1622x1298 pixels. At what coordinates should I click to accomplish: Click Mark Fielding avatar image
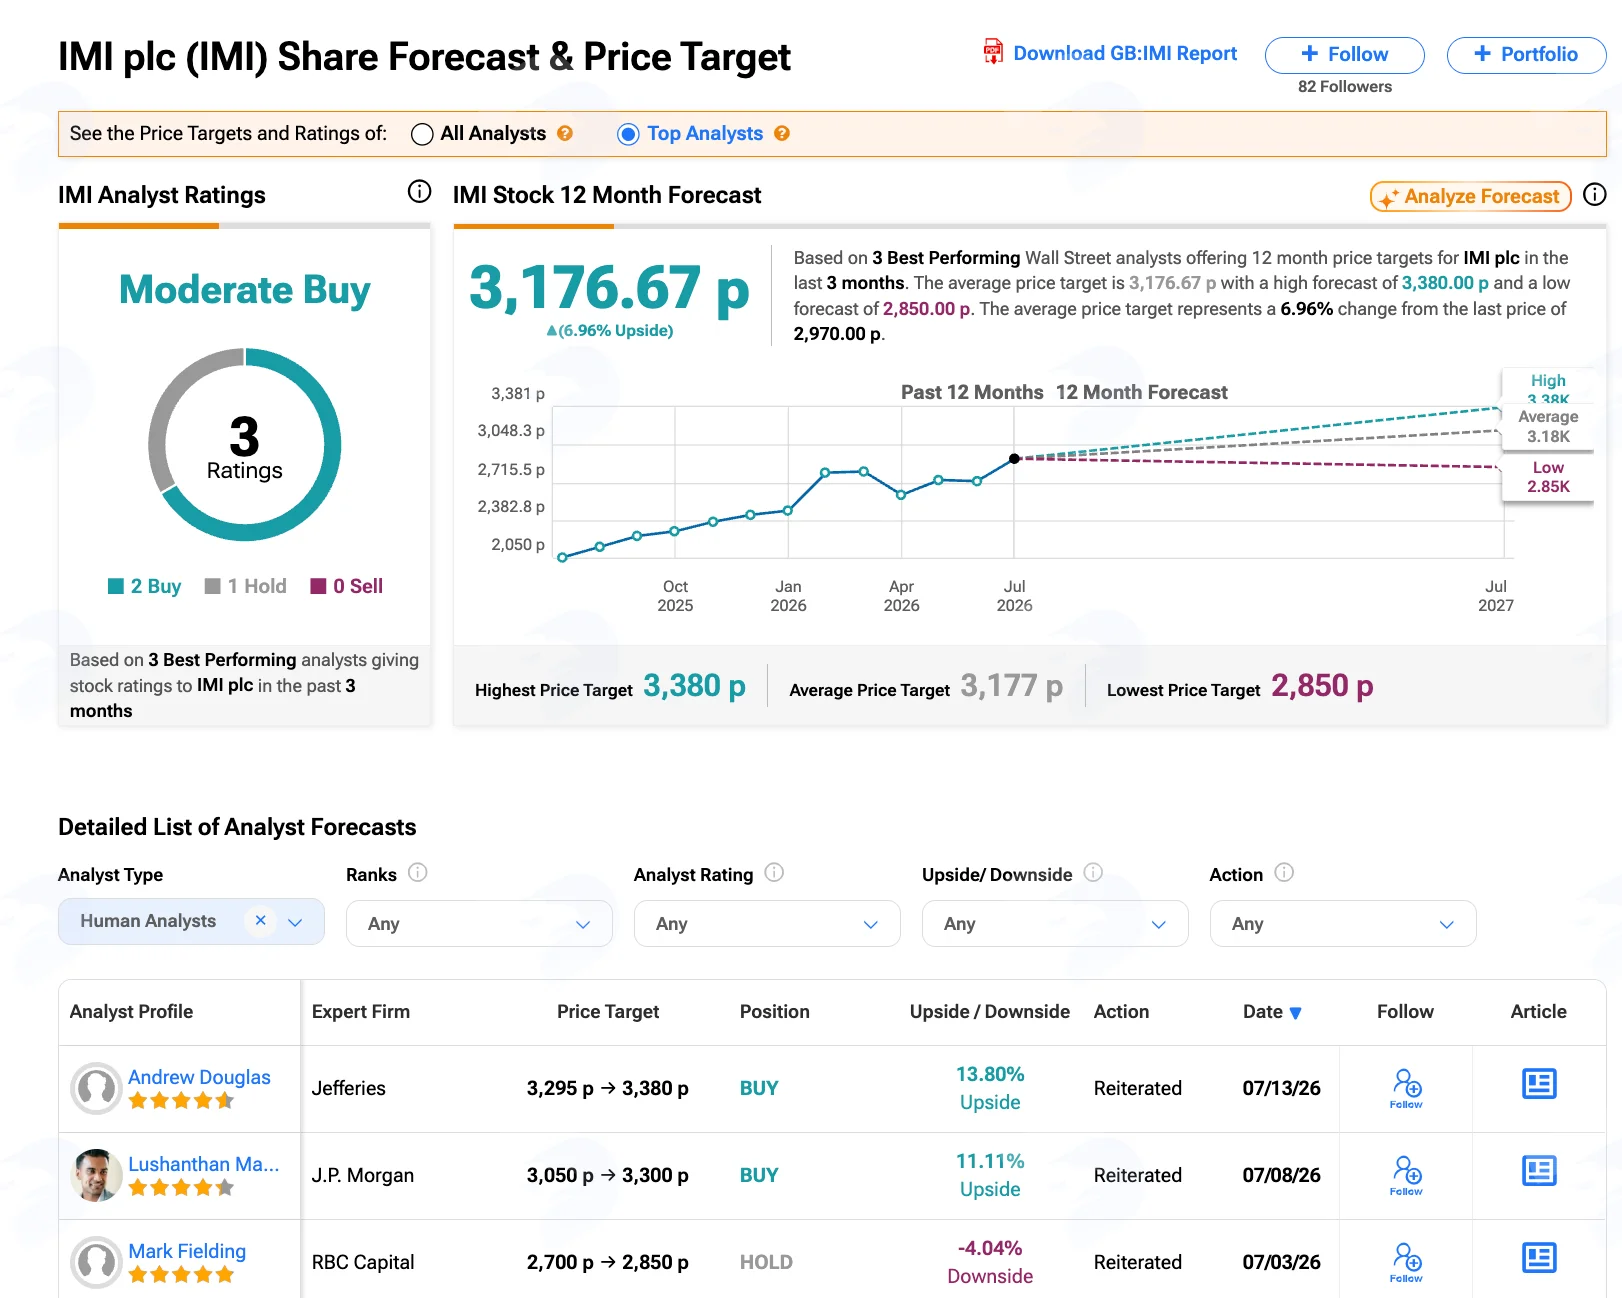(97, 1262)
